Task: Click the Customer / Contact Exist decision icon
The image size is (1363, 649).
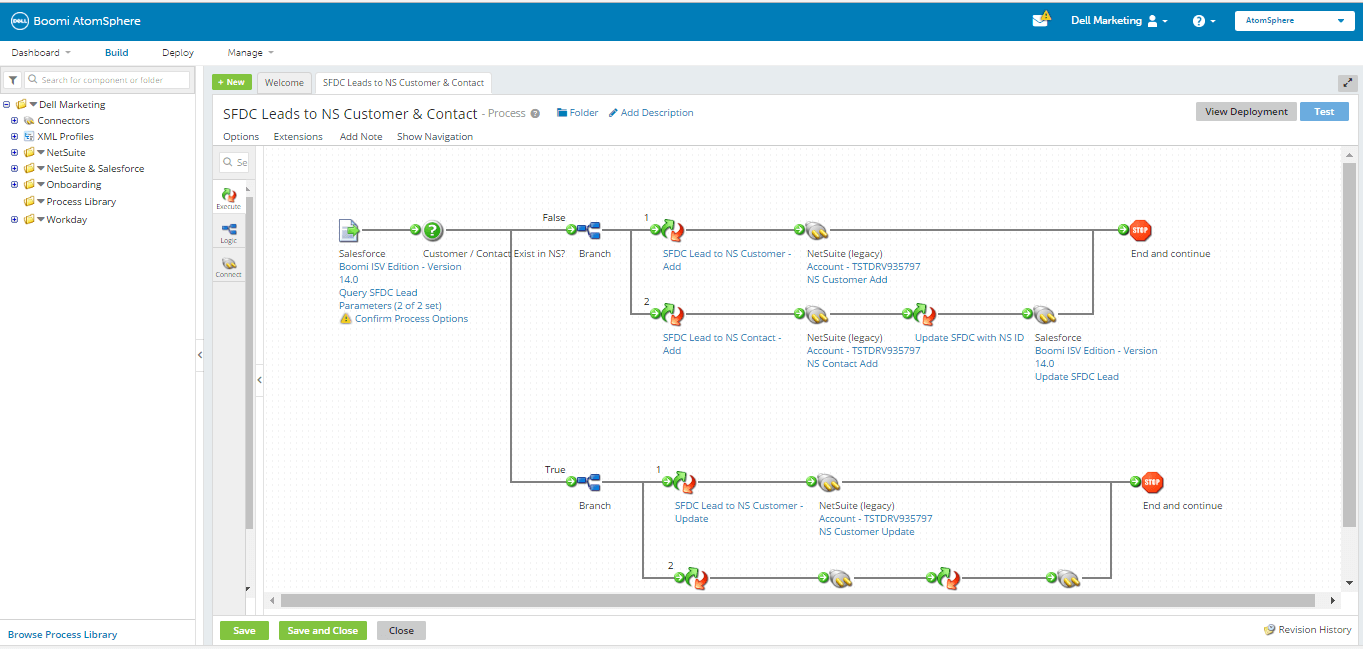Action: [431, 230]
